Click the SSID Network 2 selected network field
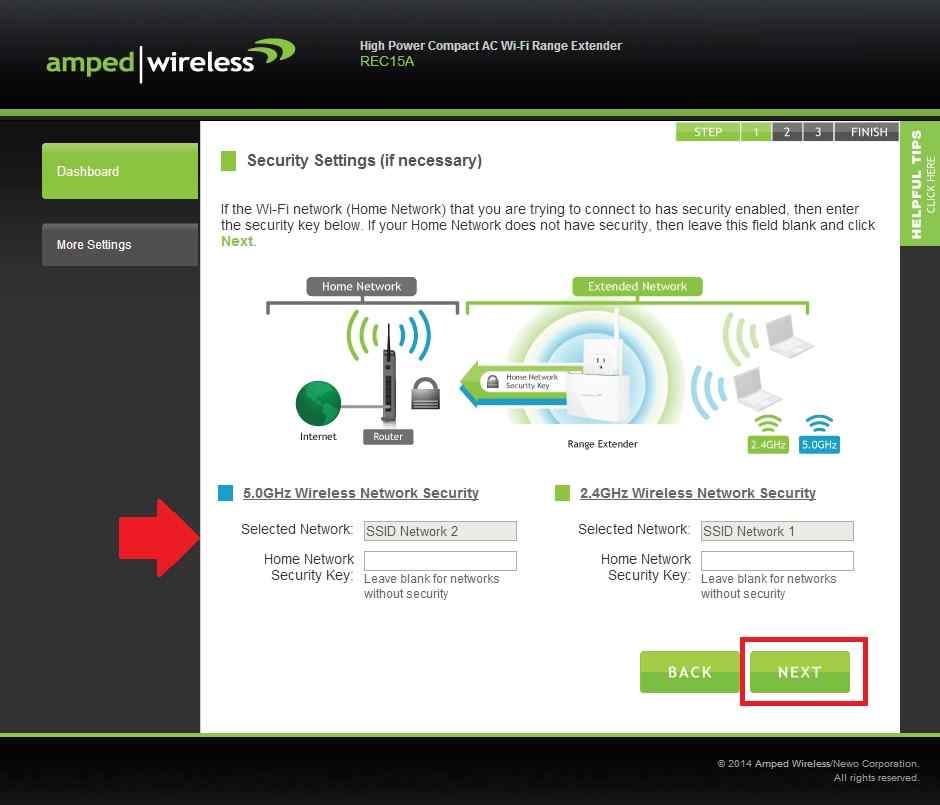Screen dimensions: 940x805 (440, 531)
